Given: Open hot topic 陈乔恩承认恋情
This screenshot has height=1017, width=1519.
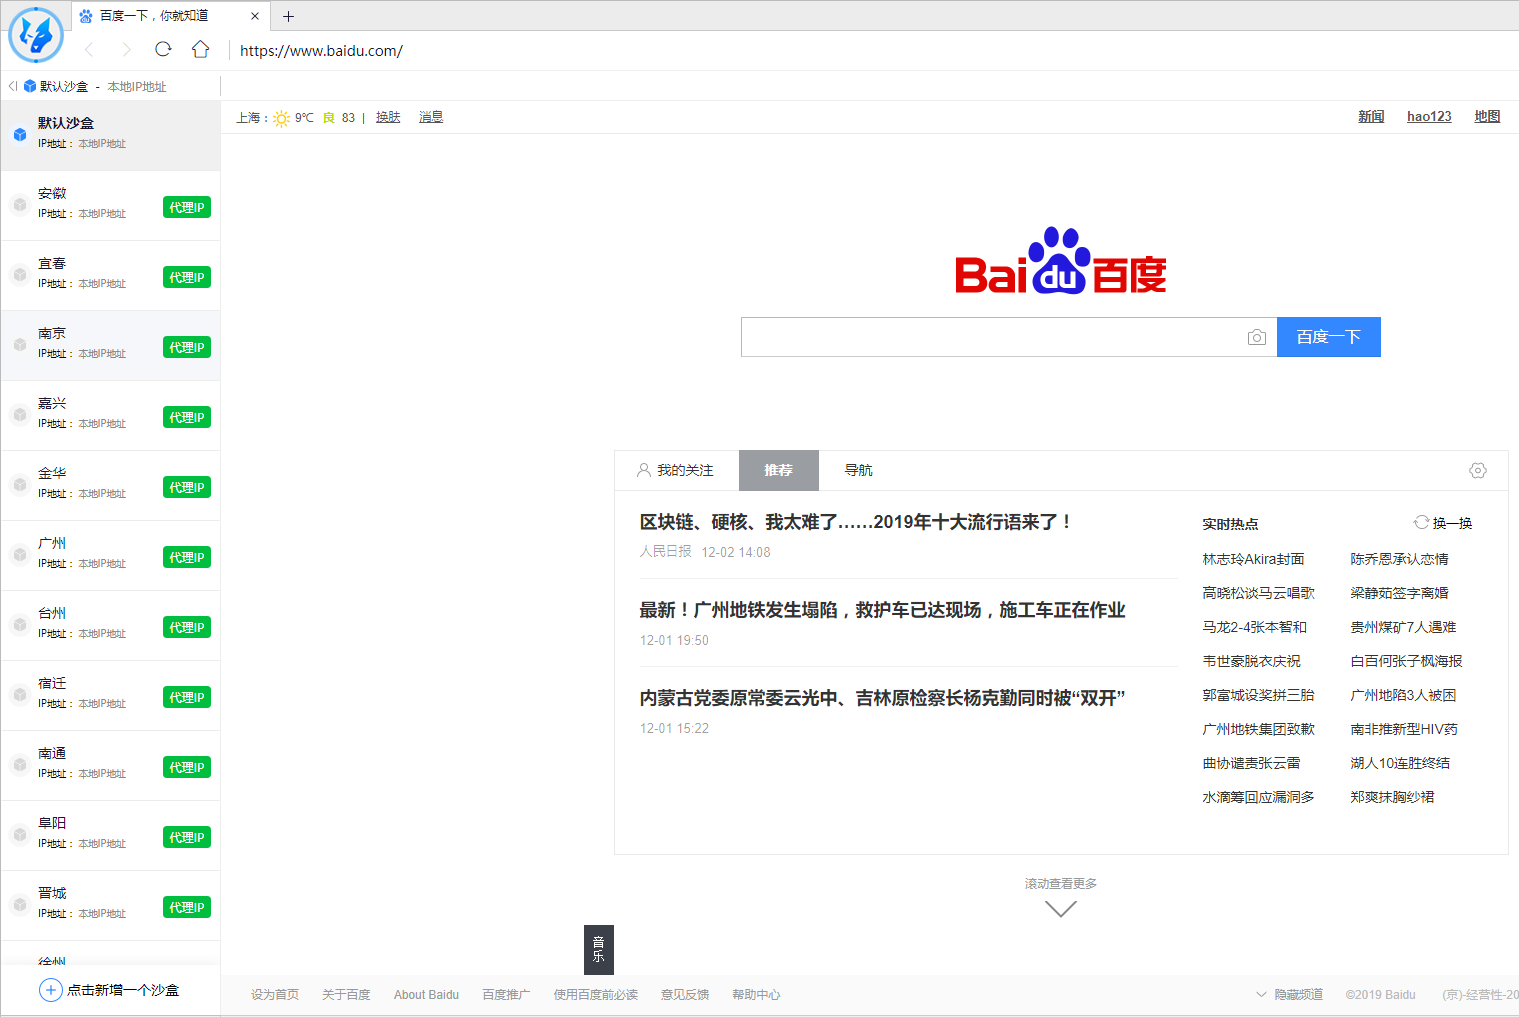Looking at the screenshot, I should (1399, 559).
